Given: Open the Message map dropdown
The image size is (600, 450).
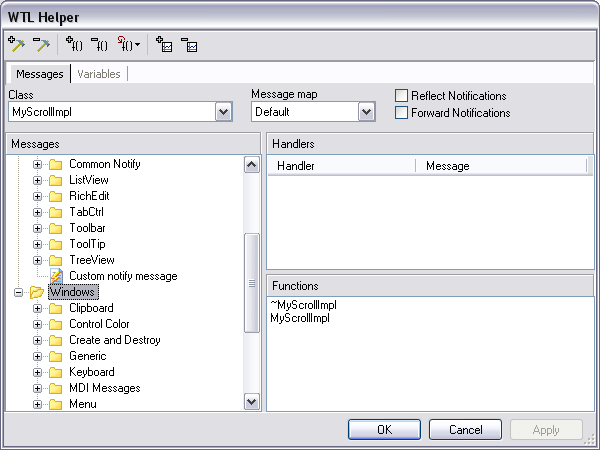Looking at the screenshot, I should (366, 112).
